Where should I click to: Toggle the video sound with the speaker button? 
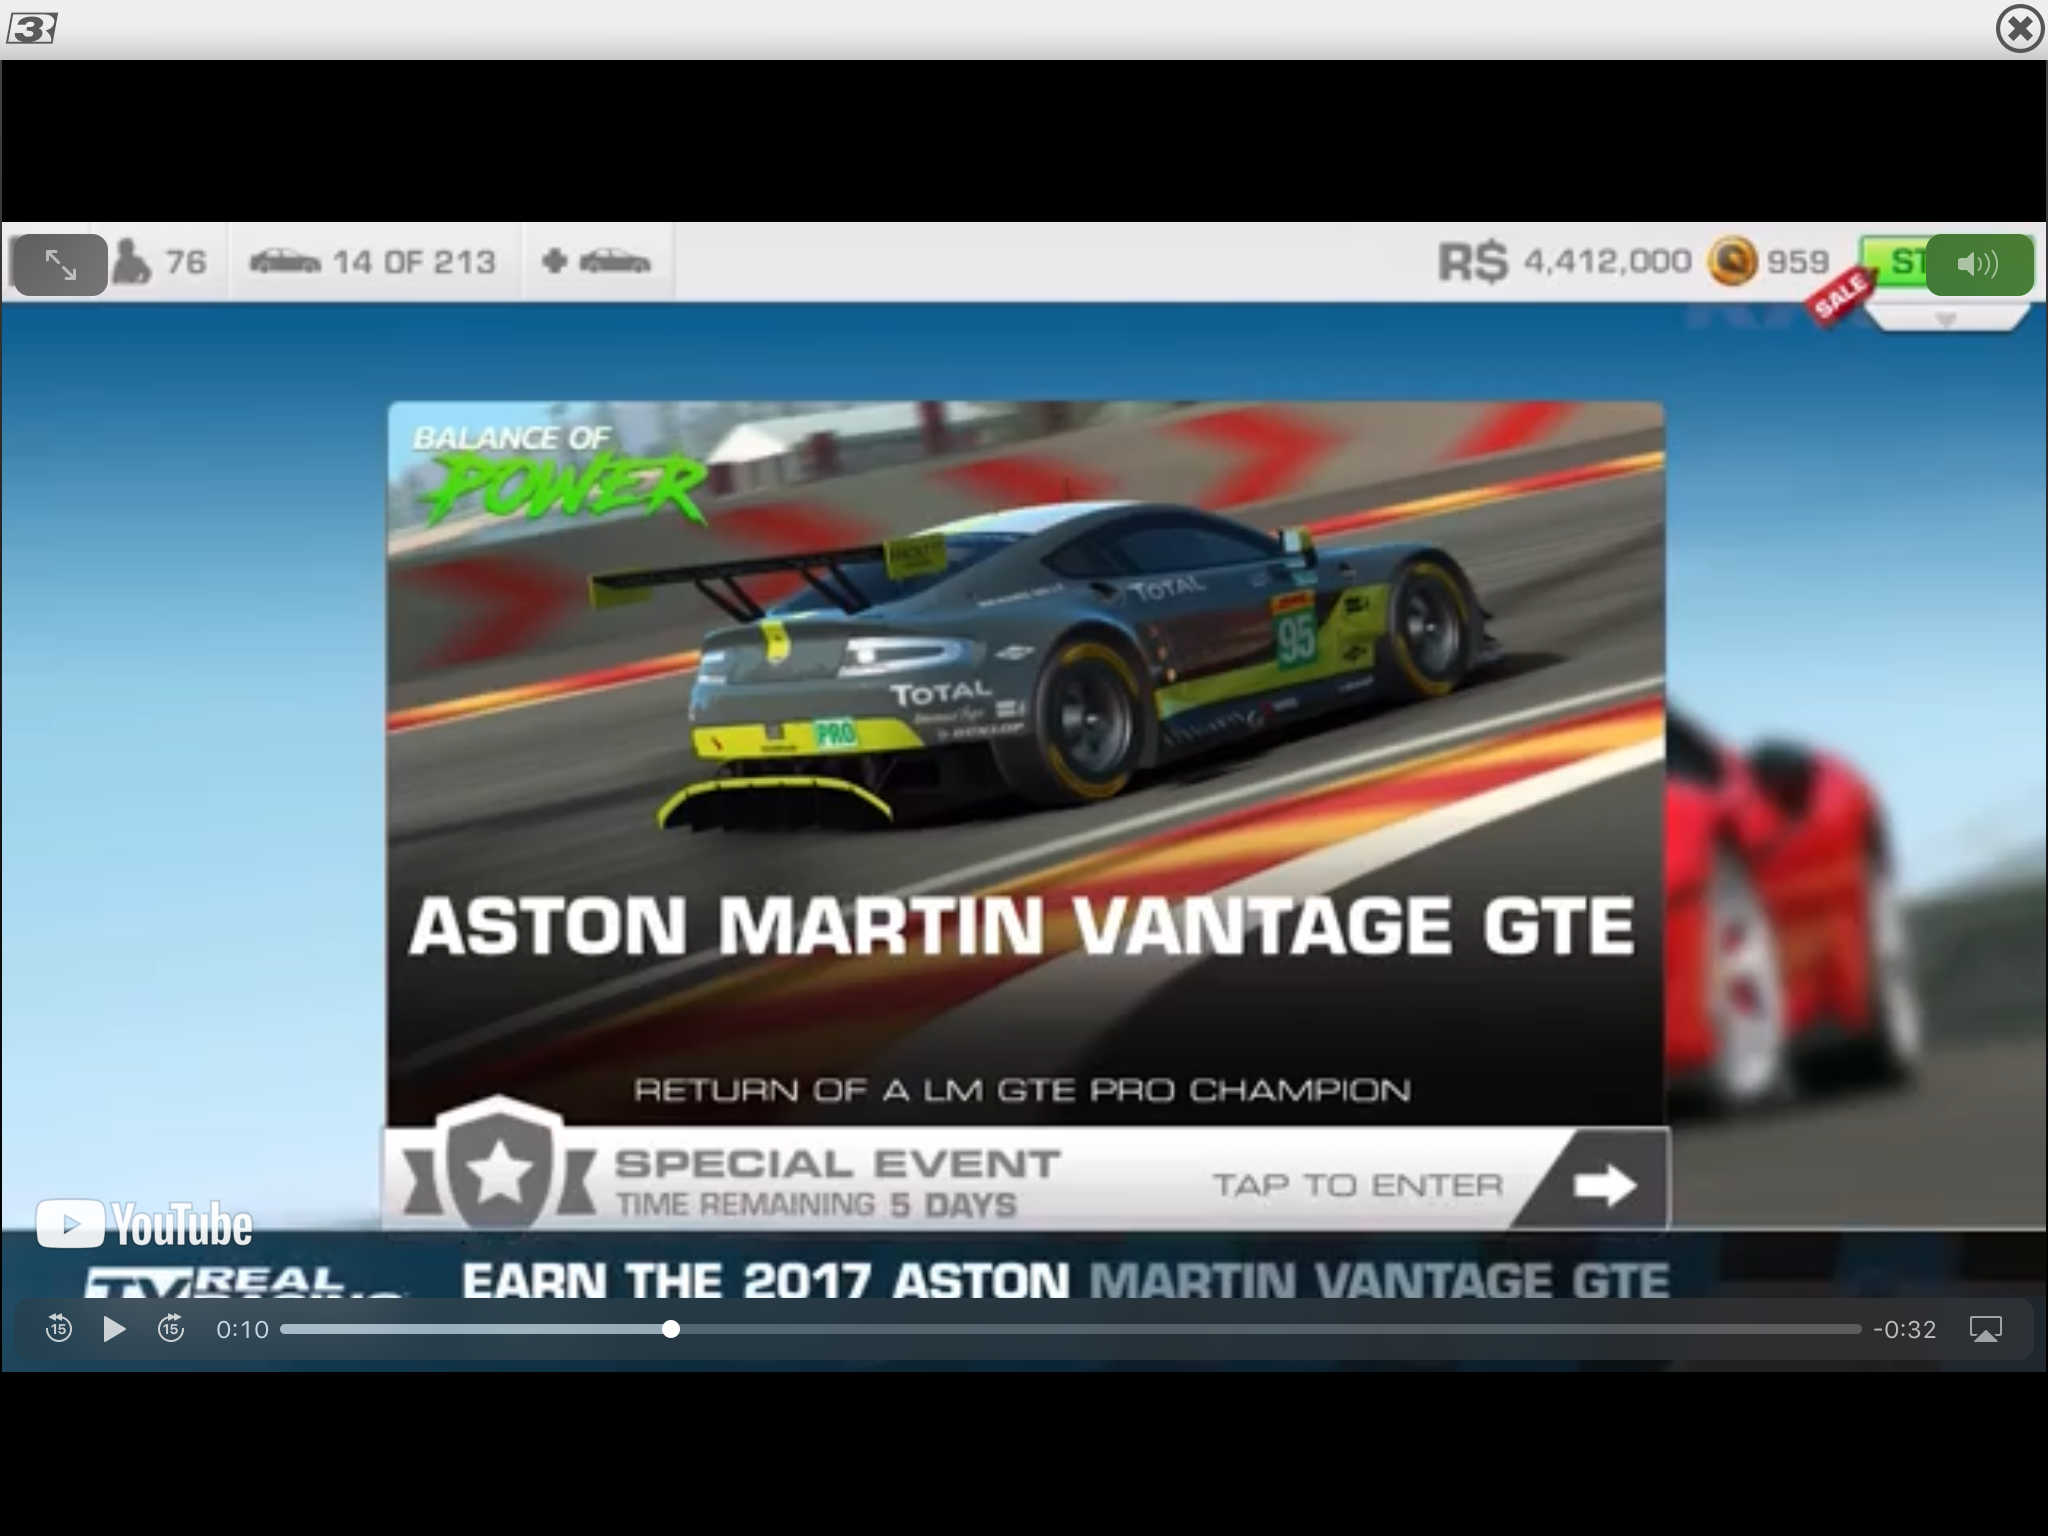pyautogui.click(x=1979, y=265)
